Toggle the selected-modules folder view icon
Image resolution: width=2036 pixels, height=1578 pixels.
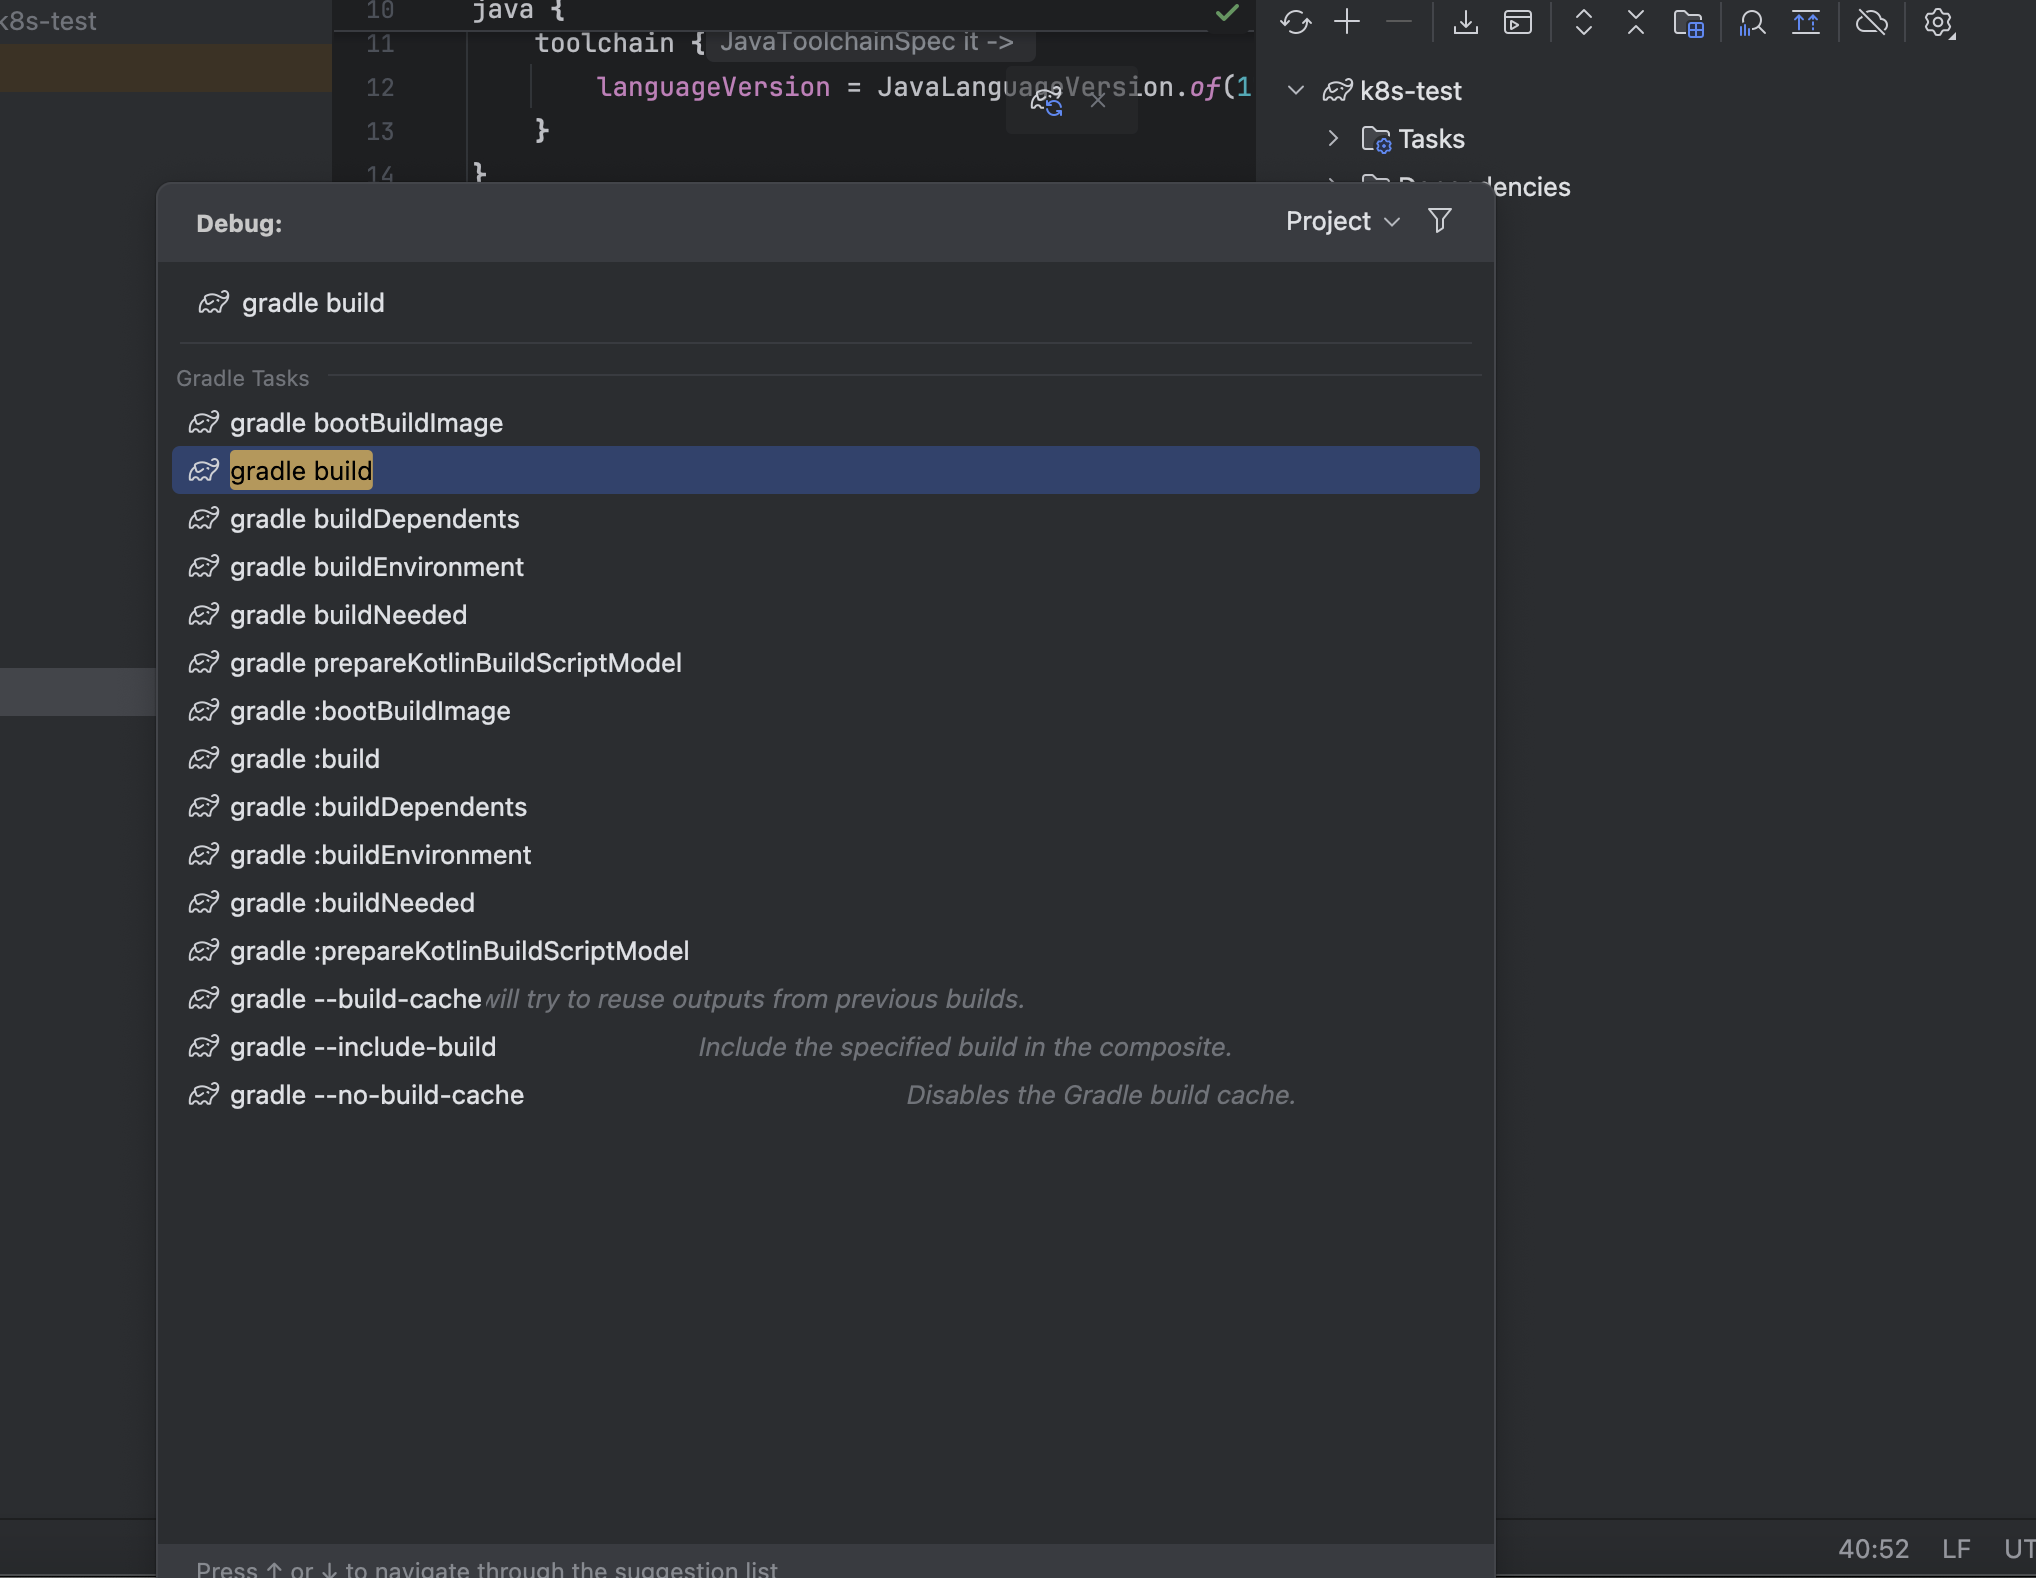(x=1688, y=22)
